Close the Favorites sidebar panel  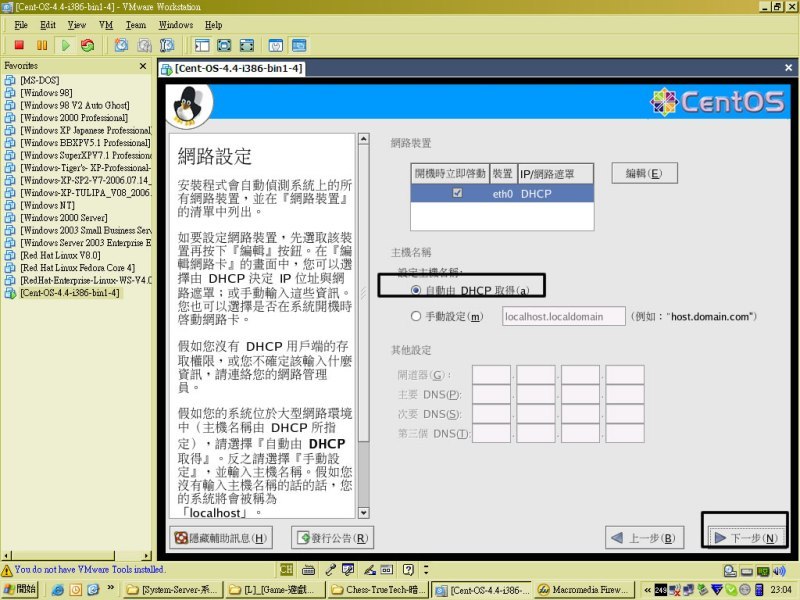(143, 66)
